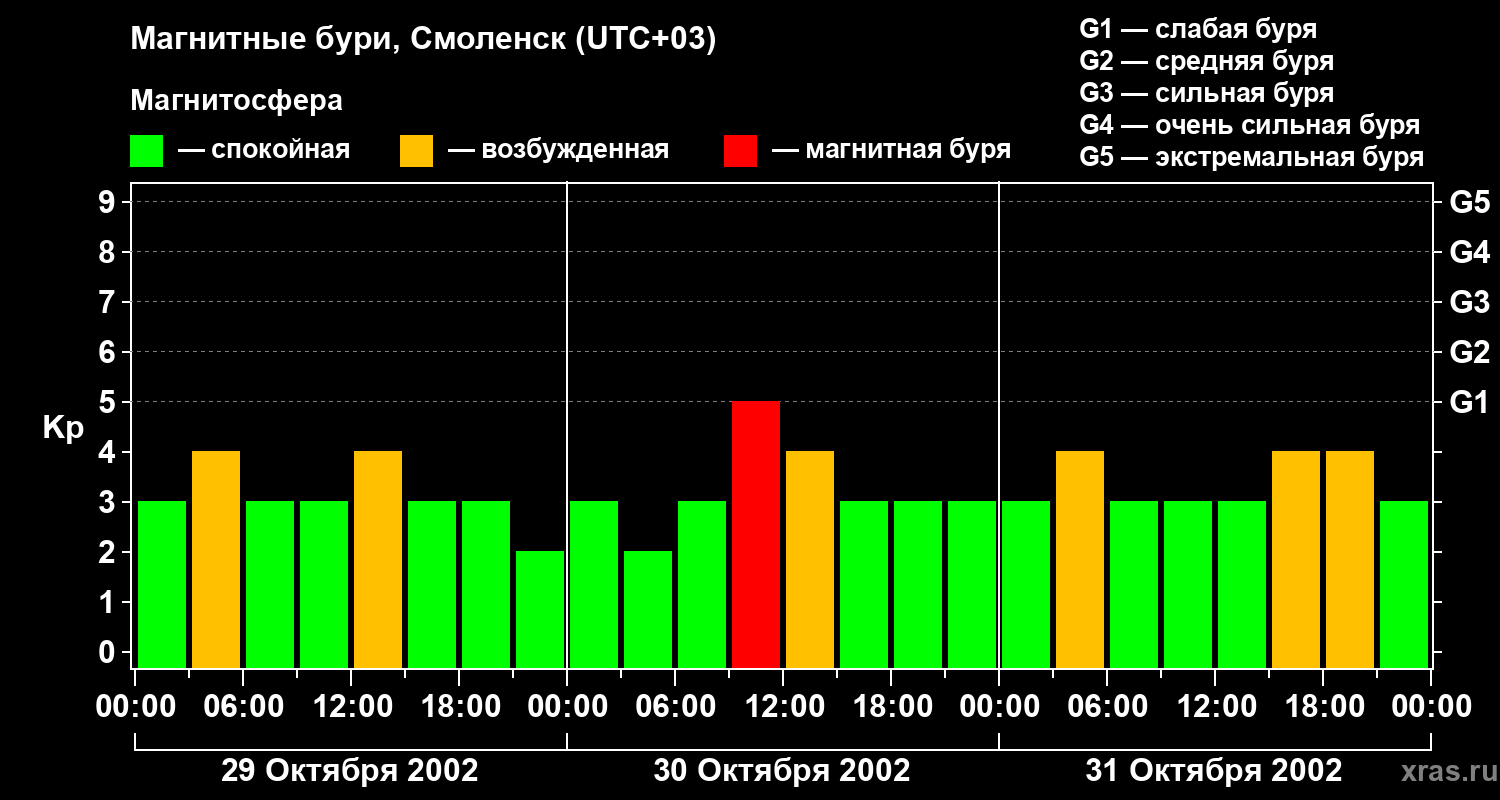Select the orange 03:00–06:00 bar on 29 Октября
This screenshot has height=800, width=1500.
[216, 559]
